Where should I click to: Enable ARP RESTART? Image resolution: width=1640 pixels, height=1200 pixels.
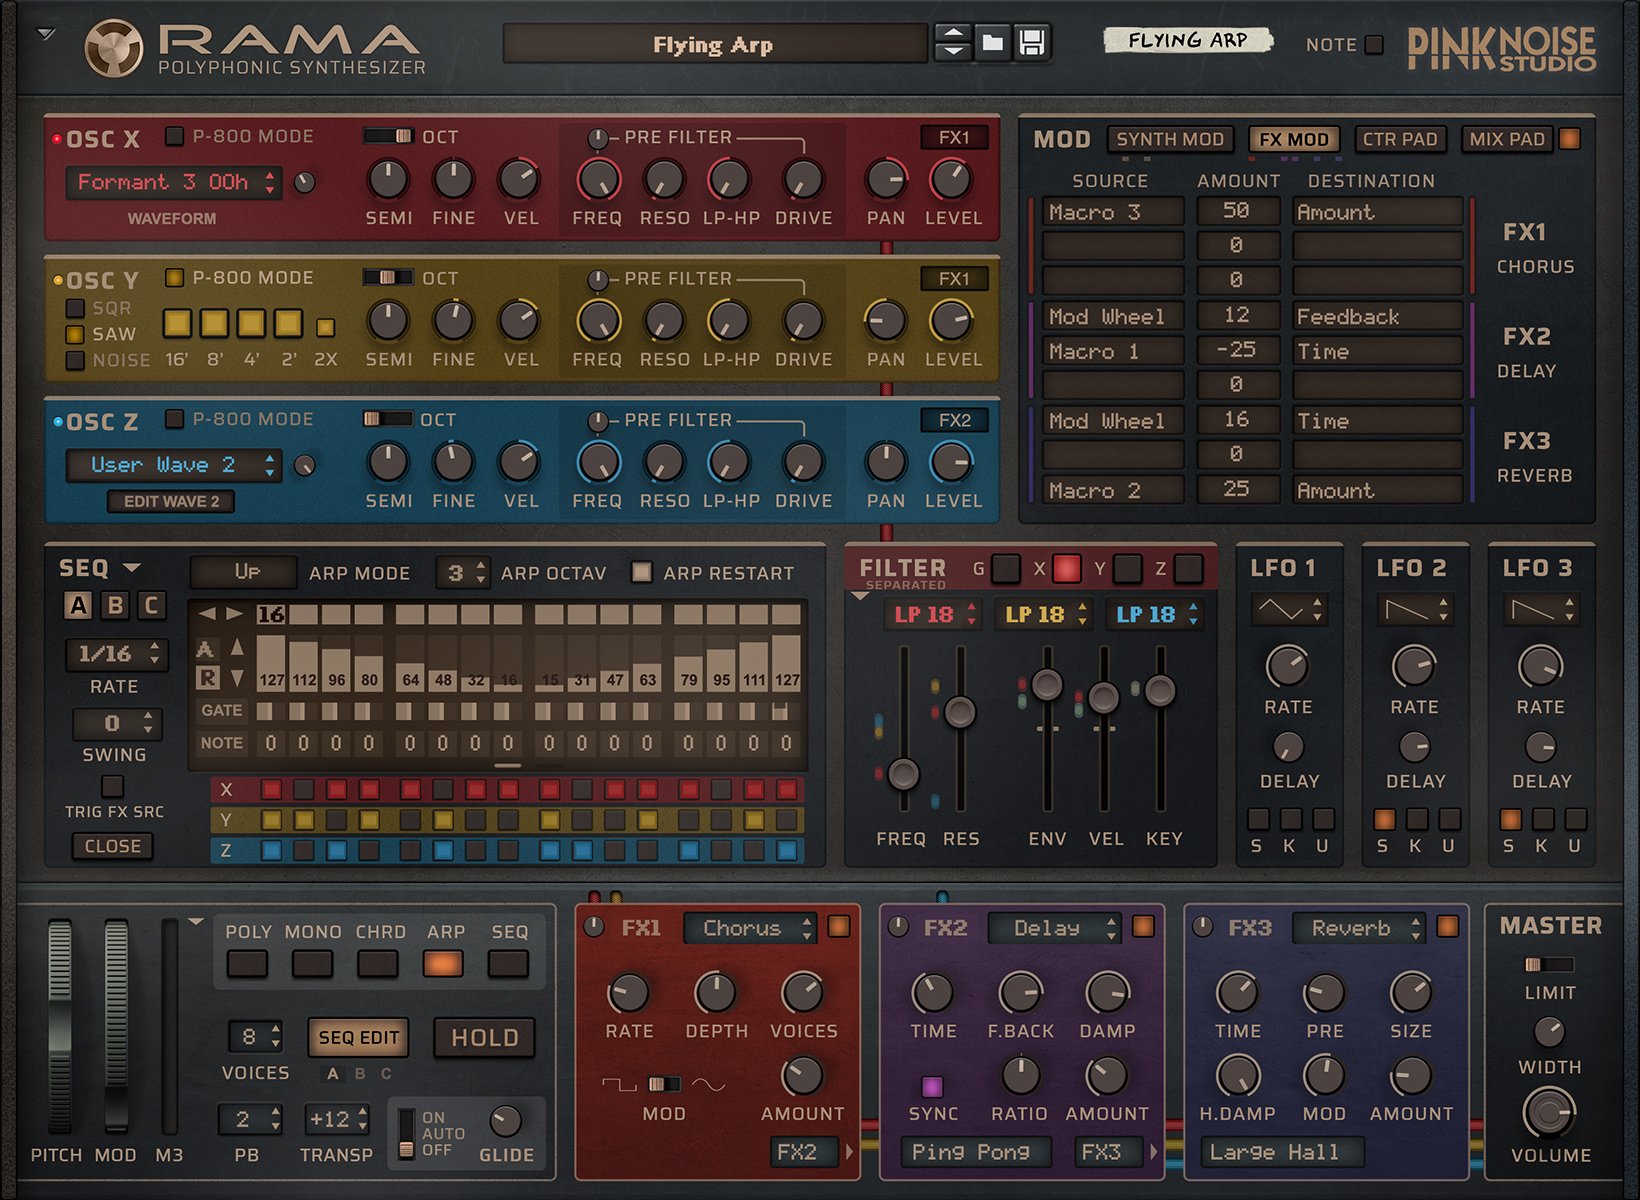click(x=643, y=572)
